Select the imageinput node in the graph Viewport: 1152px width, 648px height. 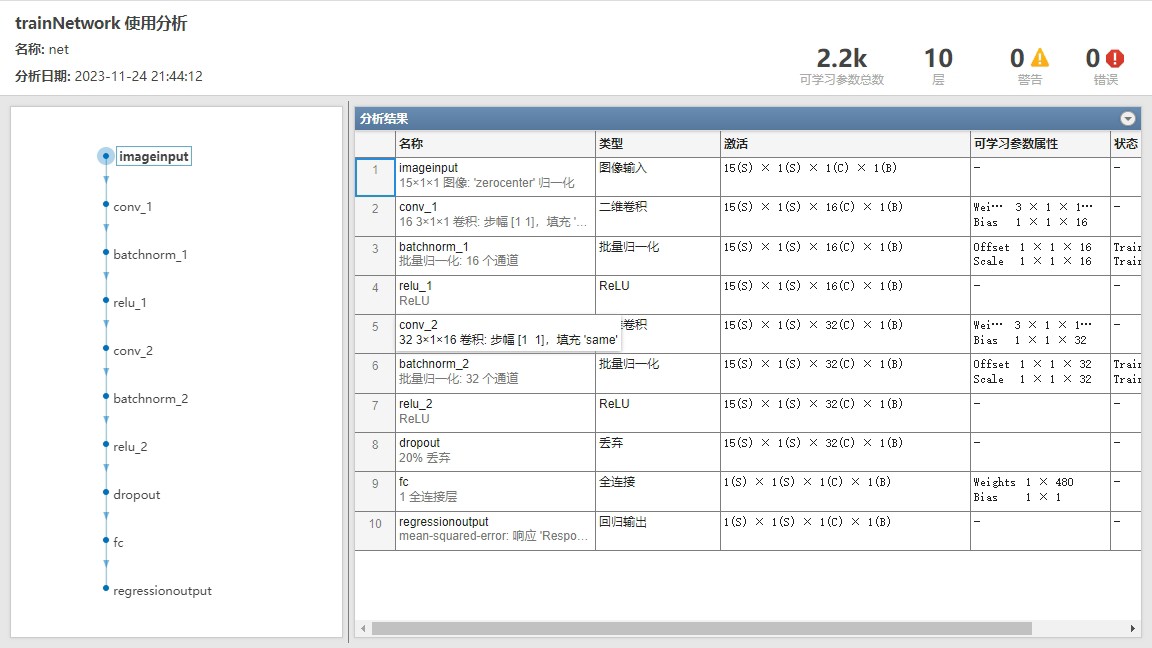tap(154, 156)
